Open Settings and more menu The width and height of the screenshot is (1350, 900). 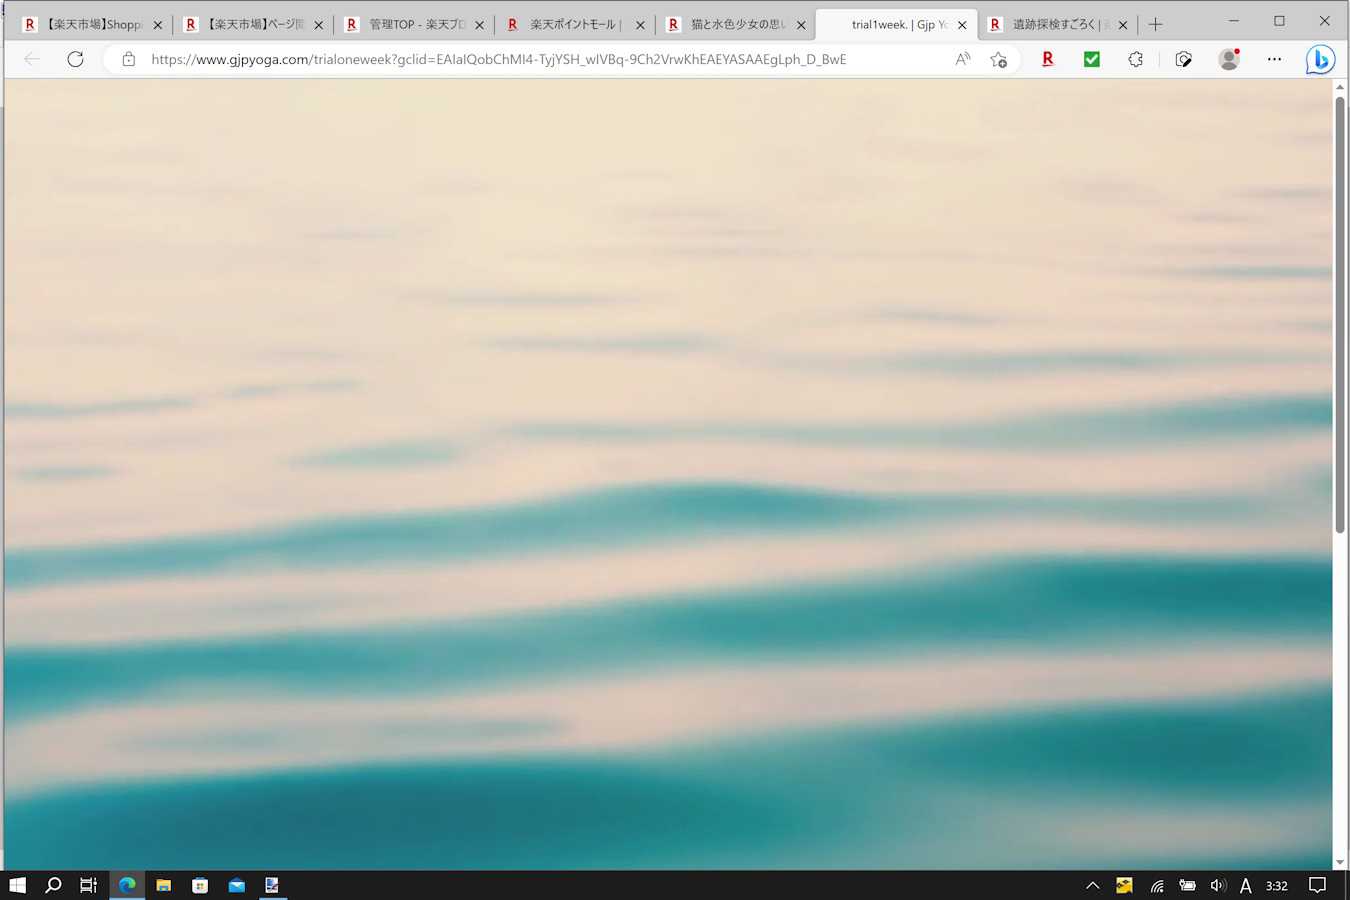coord(1274,59)
